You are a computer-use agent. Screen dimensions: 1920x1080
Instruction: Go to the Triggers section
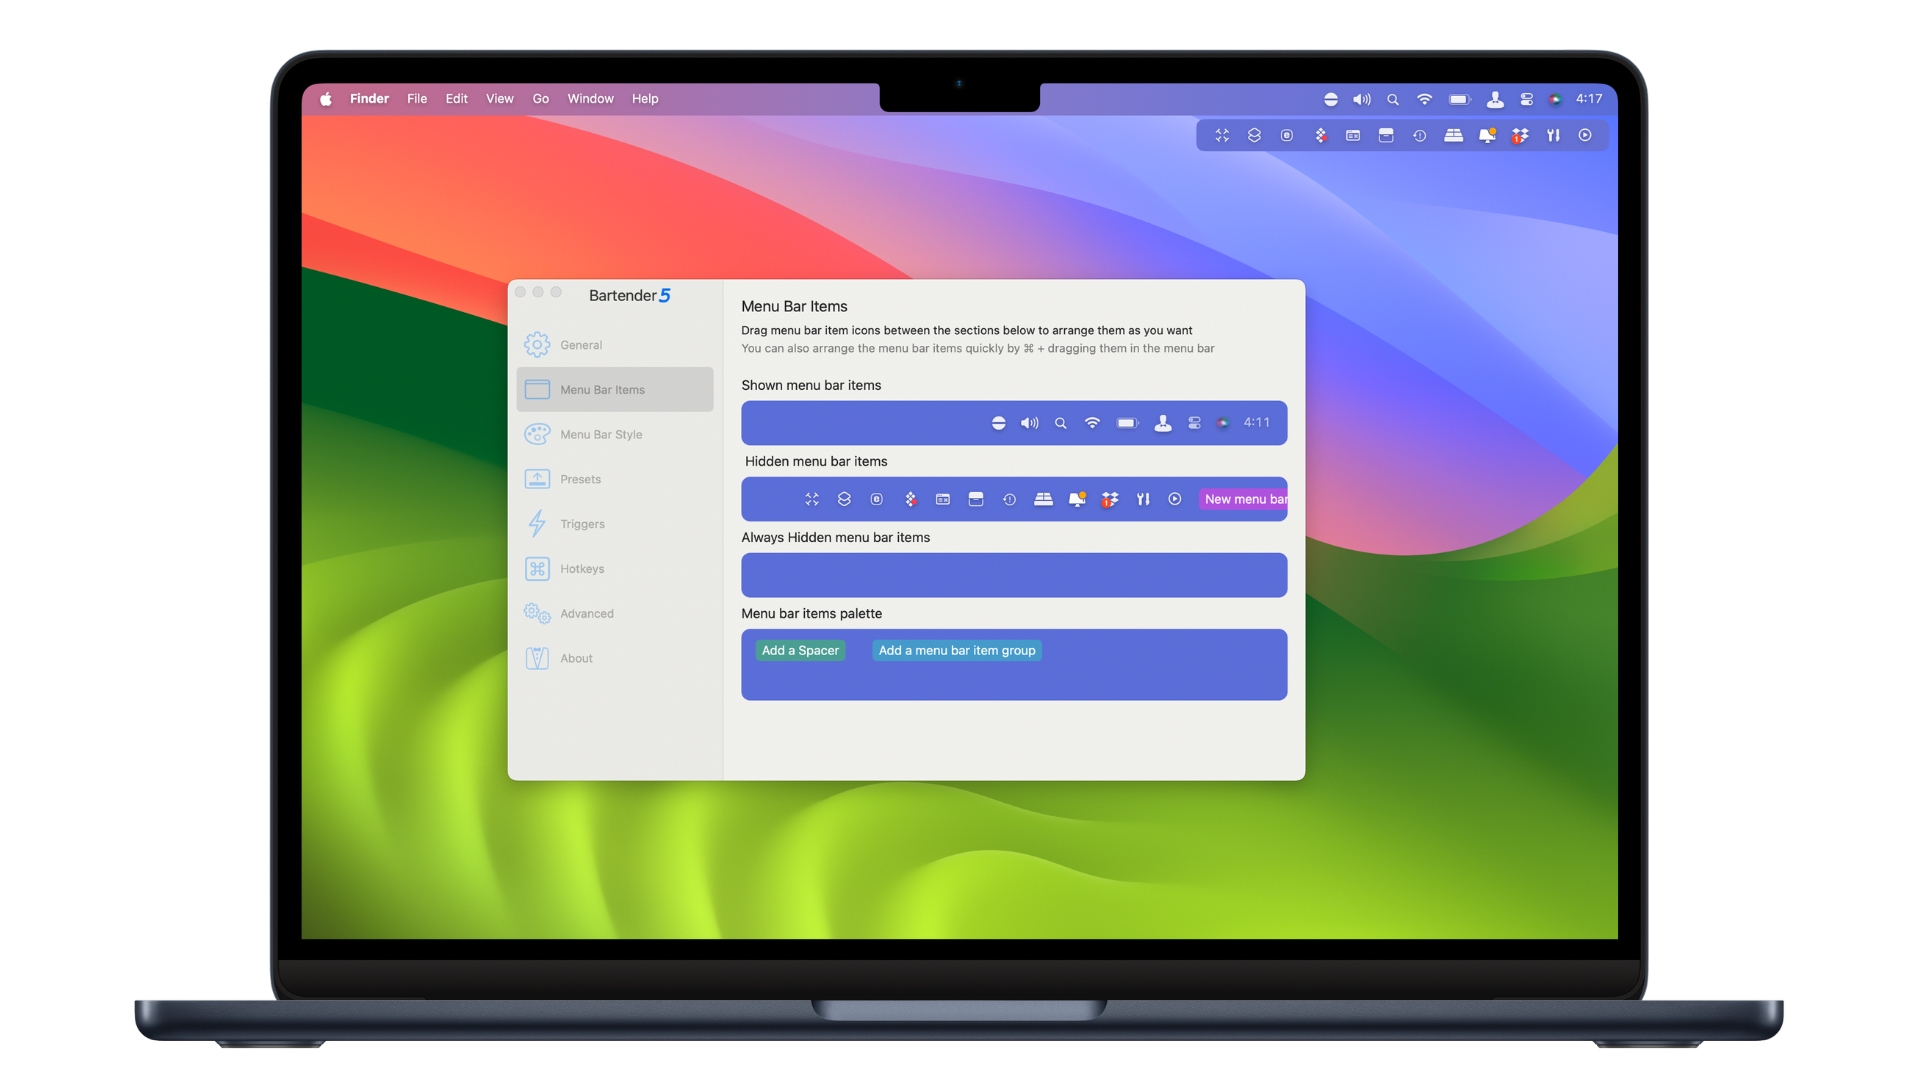pyautogui.click(x=615, y=524)
